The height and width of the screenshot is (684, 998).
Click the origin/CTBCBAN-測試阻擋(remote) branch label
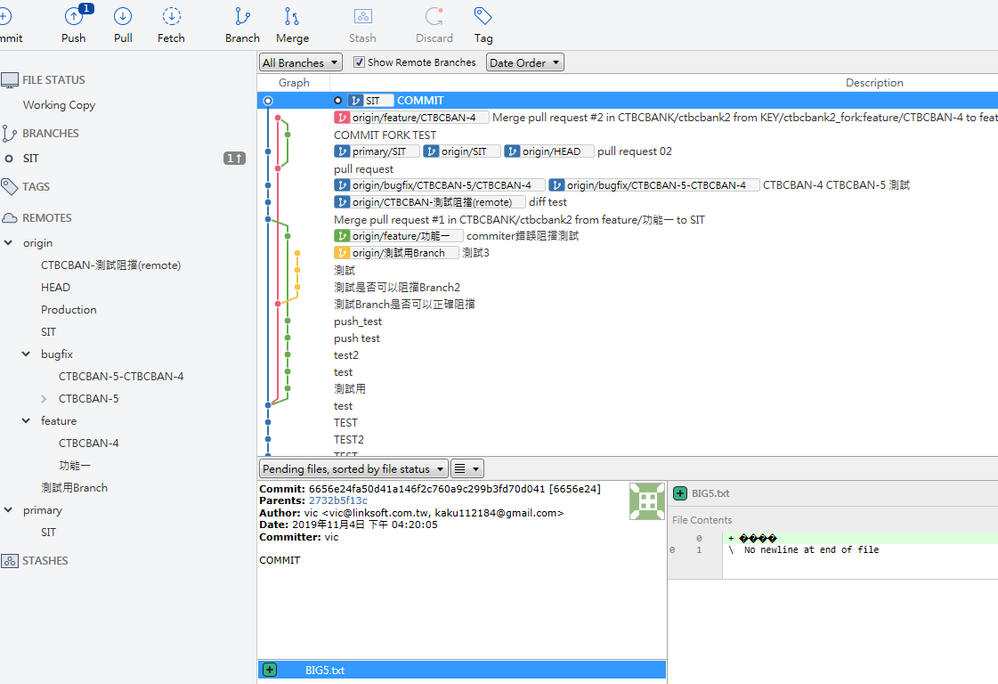430,202
